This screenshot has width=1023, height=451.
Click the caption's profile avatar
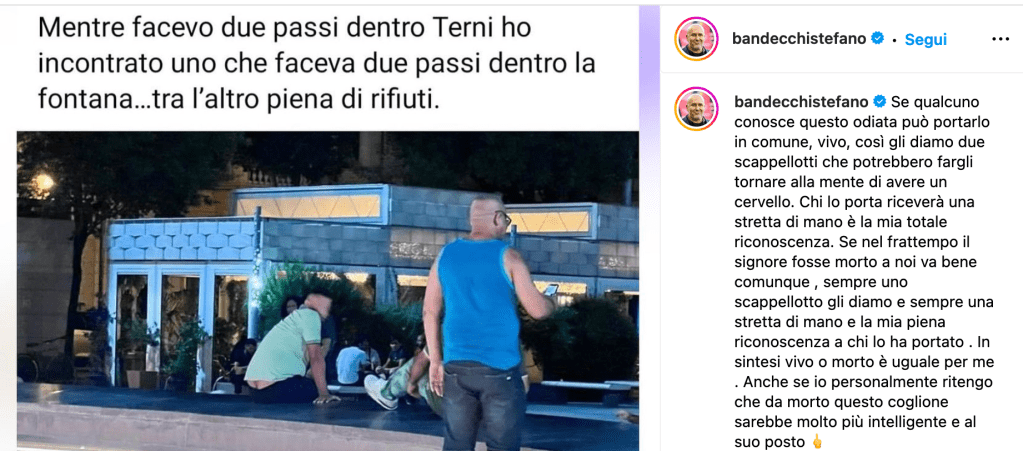click(696, 109)
